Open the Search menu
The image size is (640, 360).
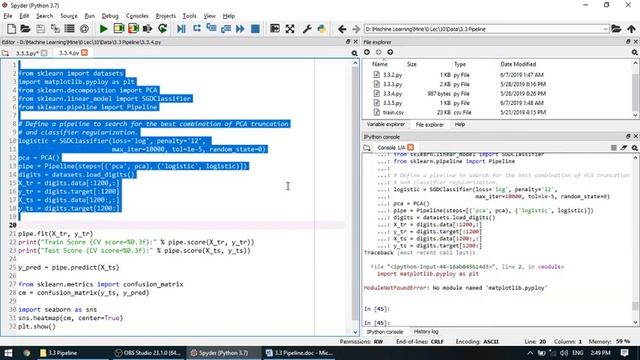44,16
